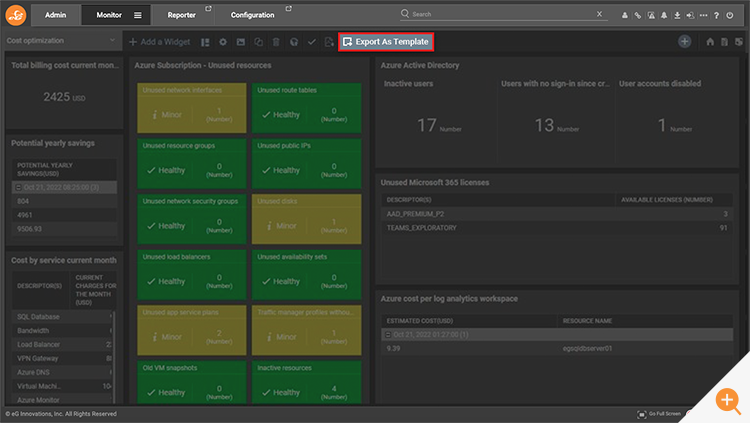Clear the search box with X
750x423 pixels.
[x=599, y=14]
